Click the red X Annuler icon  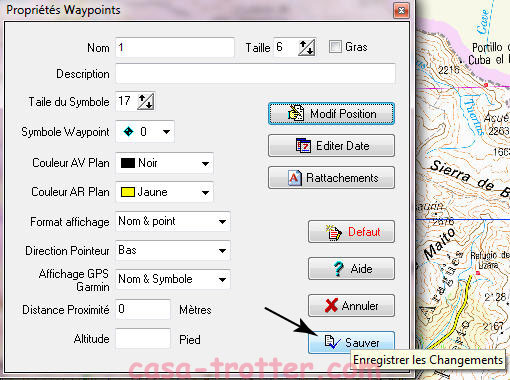coord(331,305)
